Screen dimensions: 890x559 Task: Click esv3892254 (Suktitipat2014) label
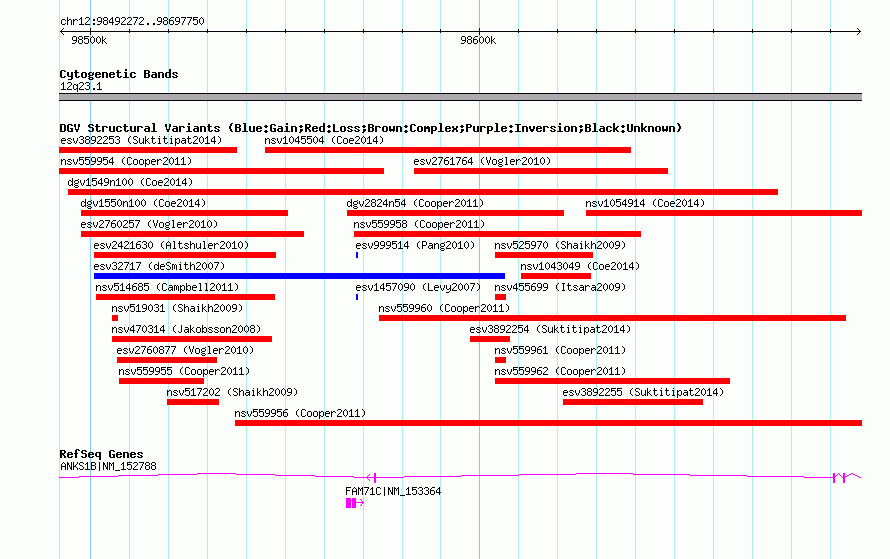coord(551,329)
